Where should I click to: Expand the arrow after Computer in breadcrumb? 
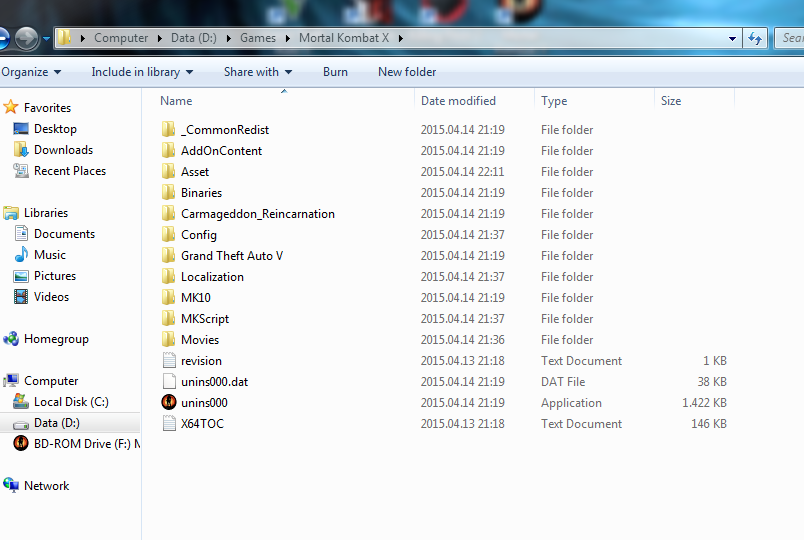[x=159, y=38]
